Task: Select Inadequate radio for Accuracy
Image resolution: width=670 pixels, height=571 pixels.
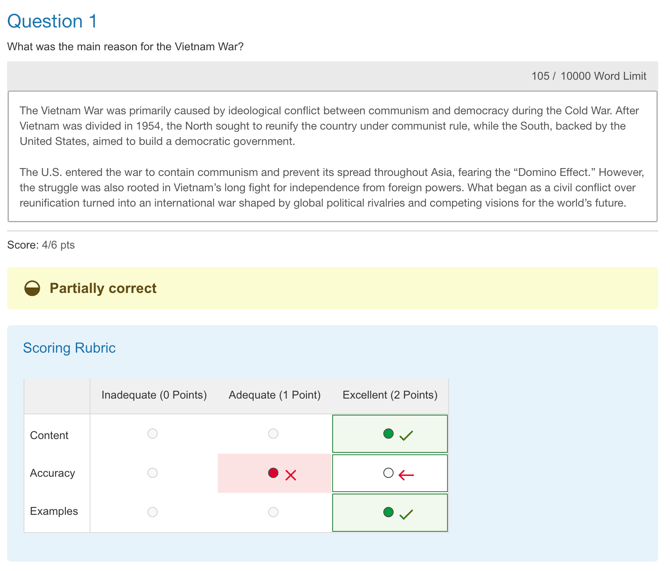Action: pos(152,473)
